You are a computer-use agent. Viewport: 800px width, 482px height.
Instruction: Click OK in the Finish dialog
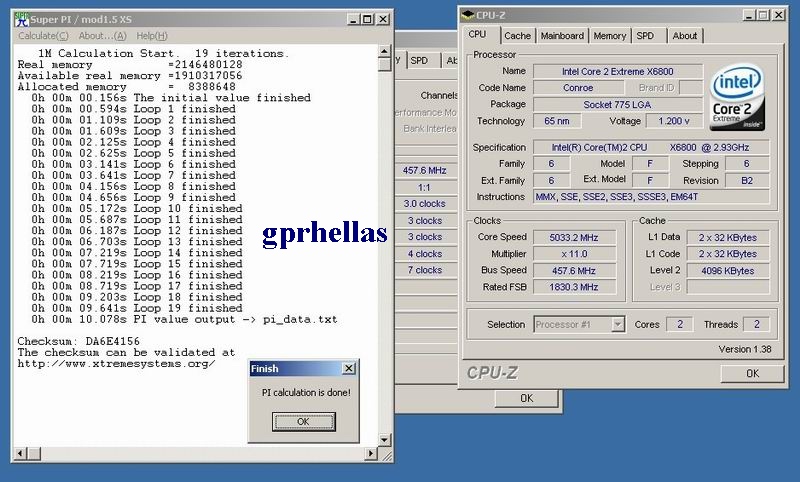tap(304, 422)
